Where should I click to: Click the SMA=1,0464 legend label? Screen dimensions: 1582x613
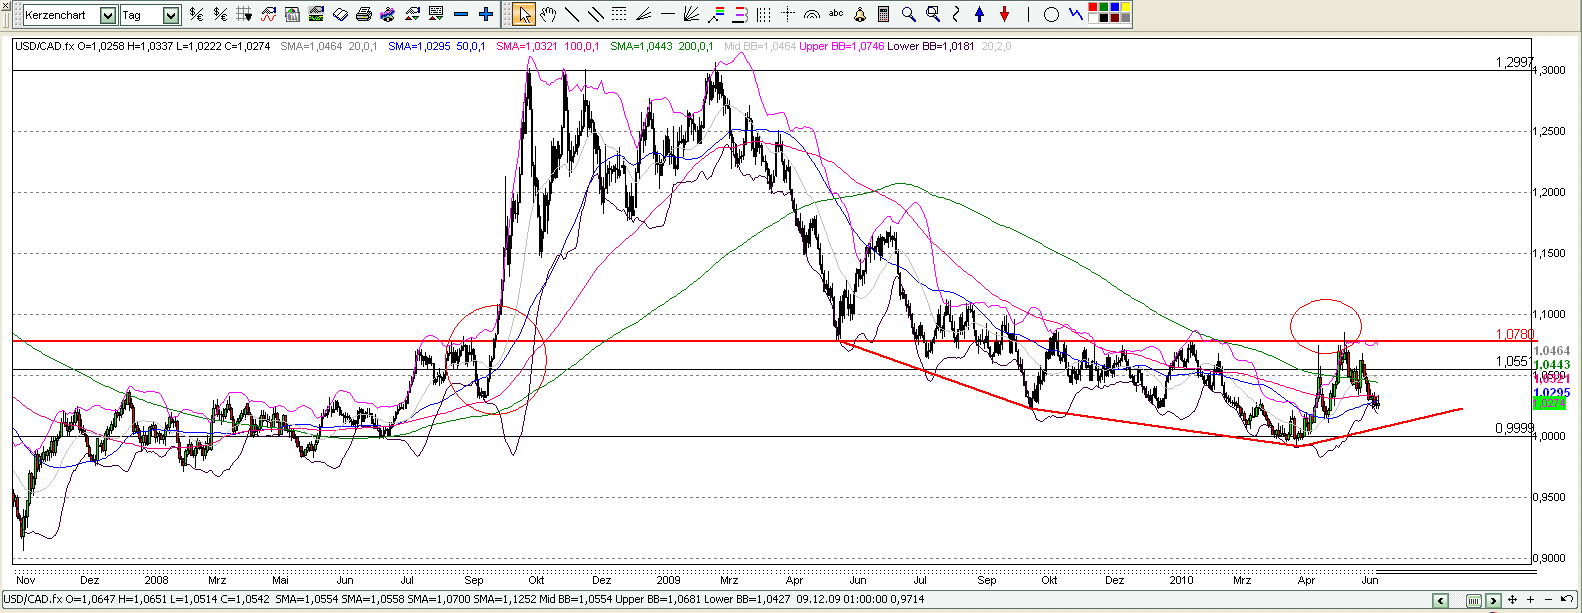point(311,46)
